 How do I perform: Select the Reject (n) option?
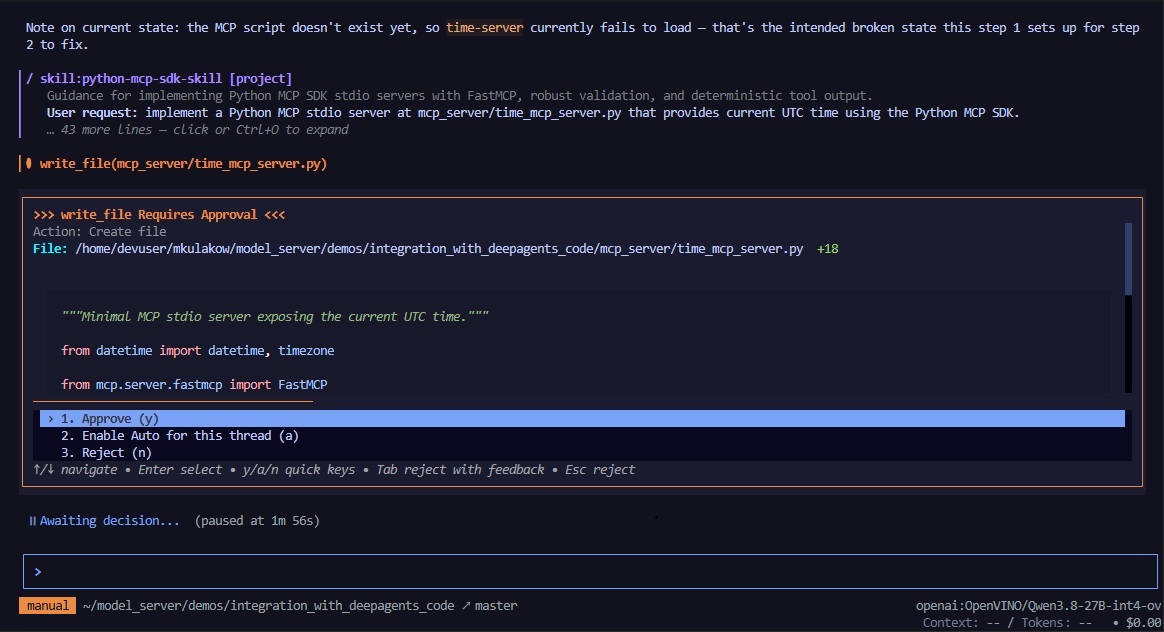(106, 453)
